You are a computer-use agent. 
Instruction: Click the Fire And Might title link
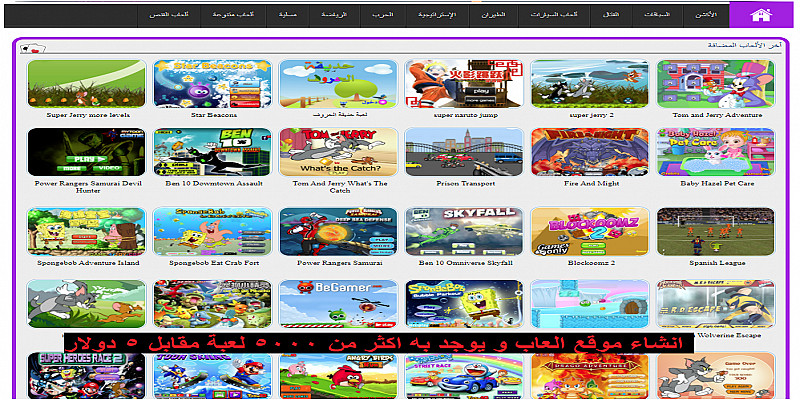[x=591, y=183]
